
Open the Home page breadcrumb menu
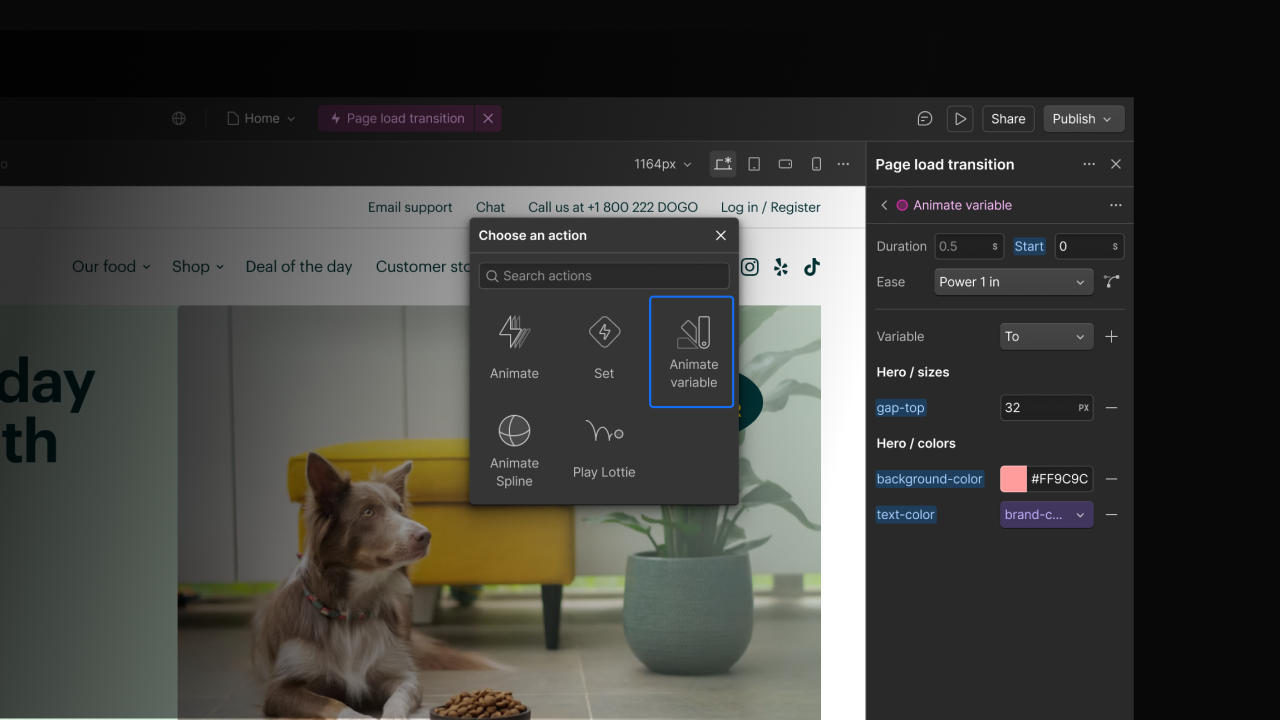click(260, 118)
